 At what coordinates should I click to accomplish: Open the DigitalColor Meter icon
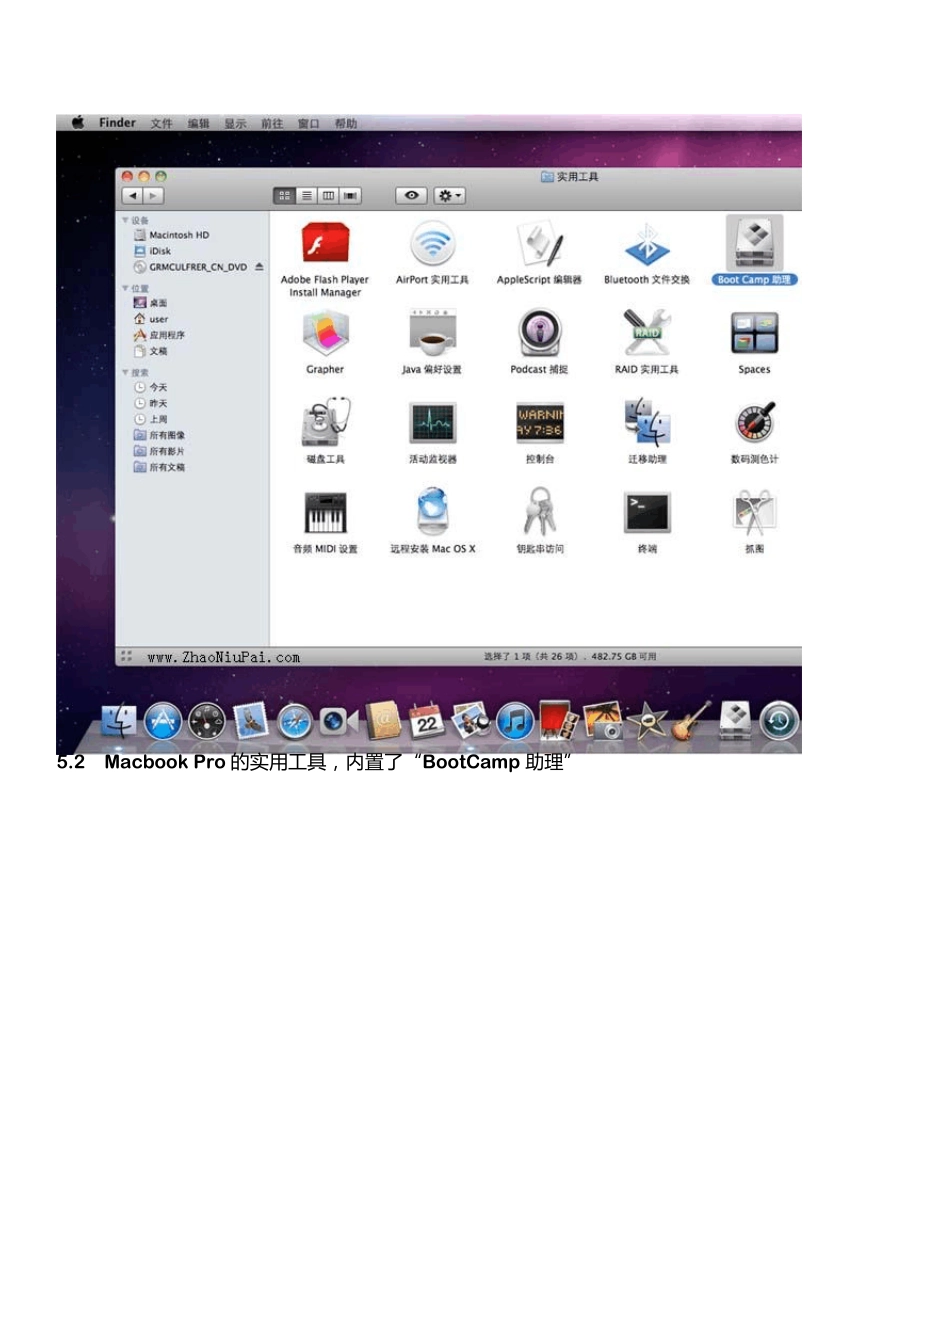click(x=754, y=423)
